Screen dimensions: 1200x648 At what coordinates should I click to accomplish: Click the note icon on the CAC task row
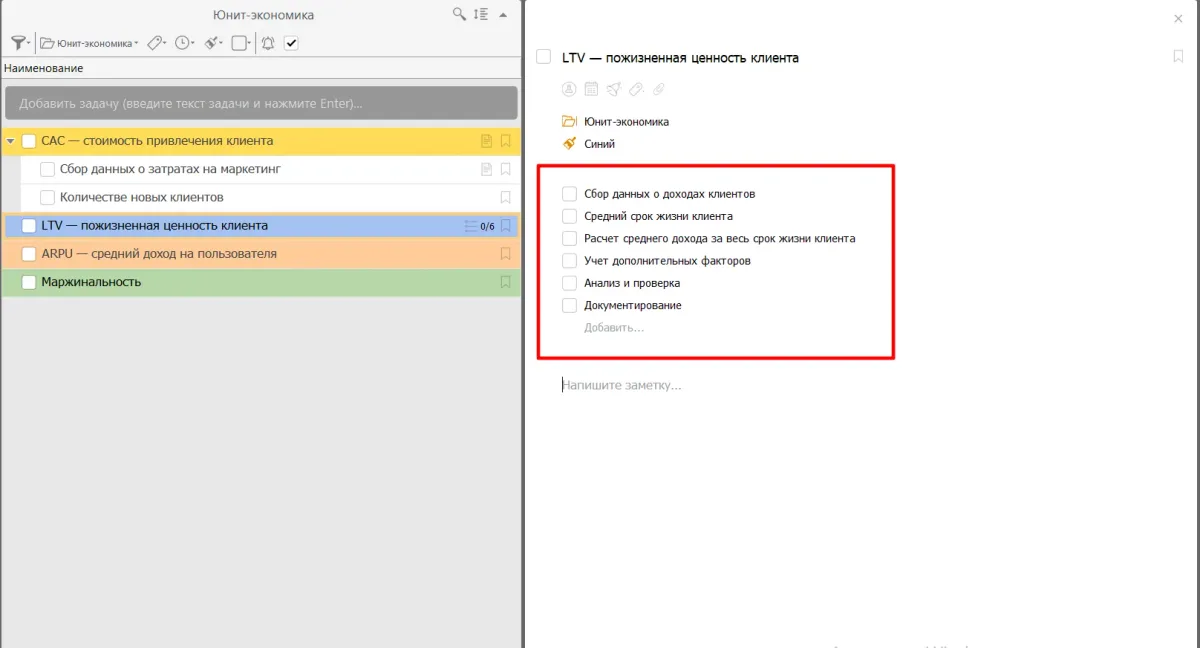pos(487,141)
